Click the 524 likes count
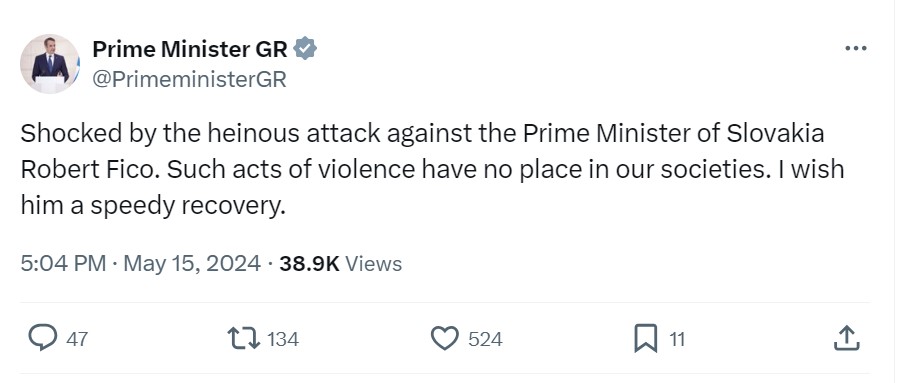Screen dimensions: 905x383 click(x=485, y=339)
